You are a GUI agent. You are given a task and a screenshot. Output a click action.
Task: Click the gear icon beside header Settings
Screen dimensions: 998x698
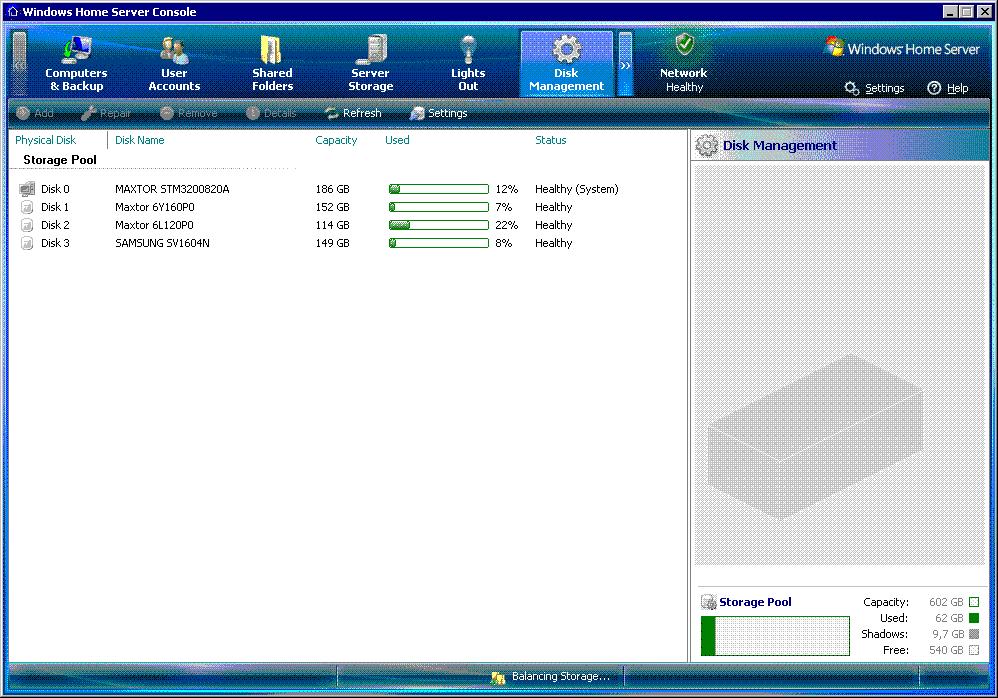click(x=852, y=88)
